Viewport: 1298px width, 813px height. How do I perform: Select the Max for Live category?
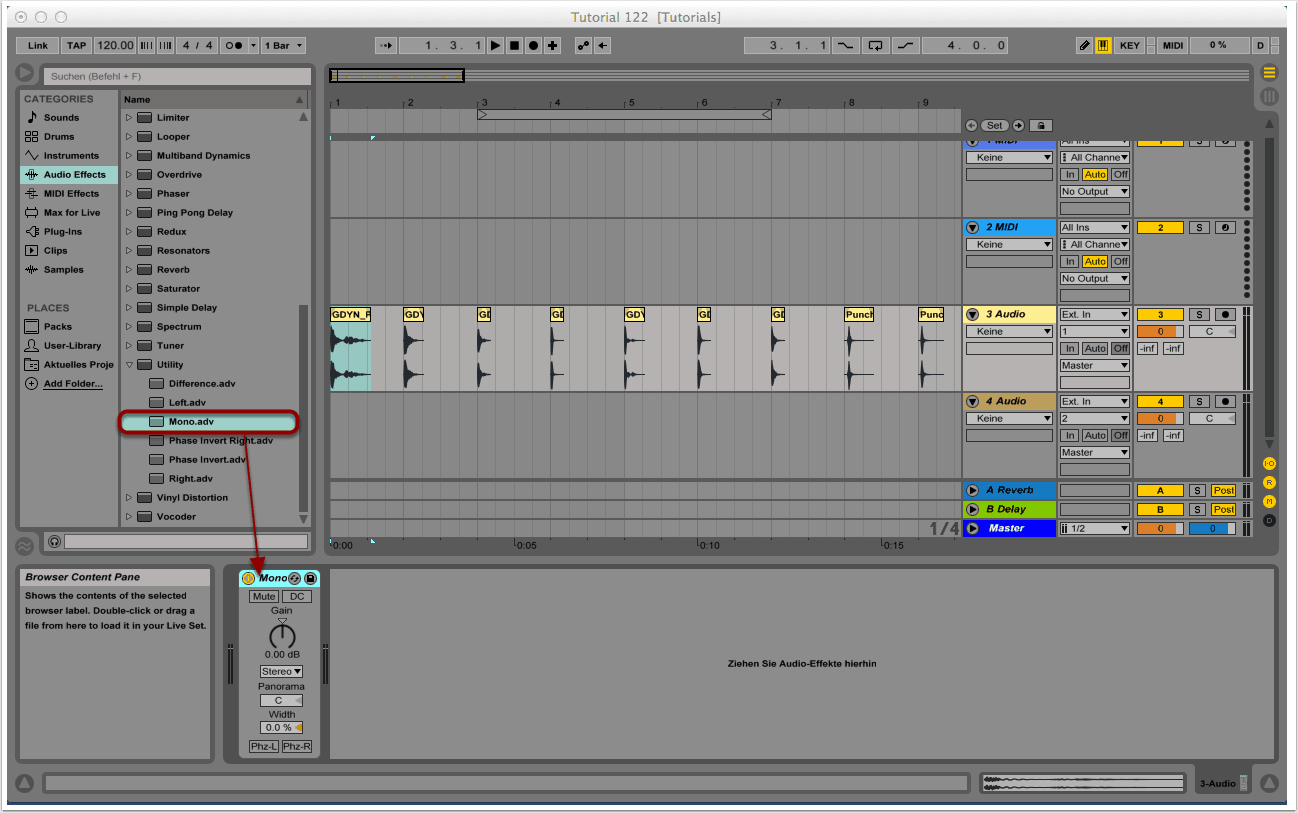71,213
